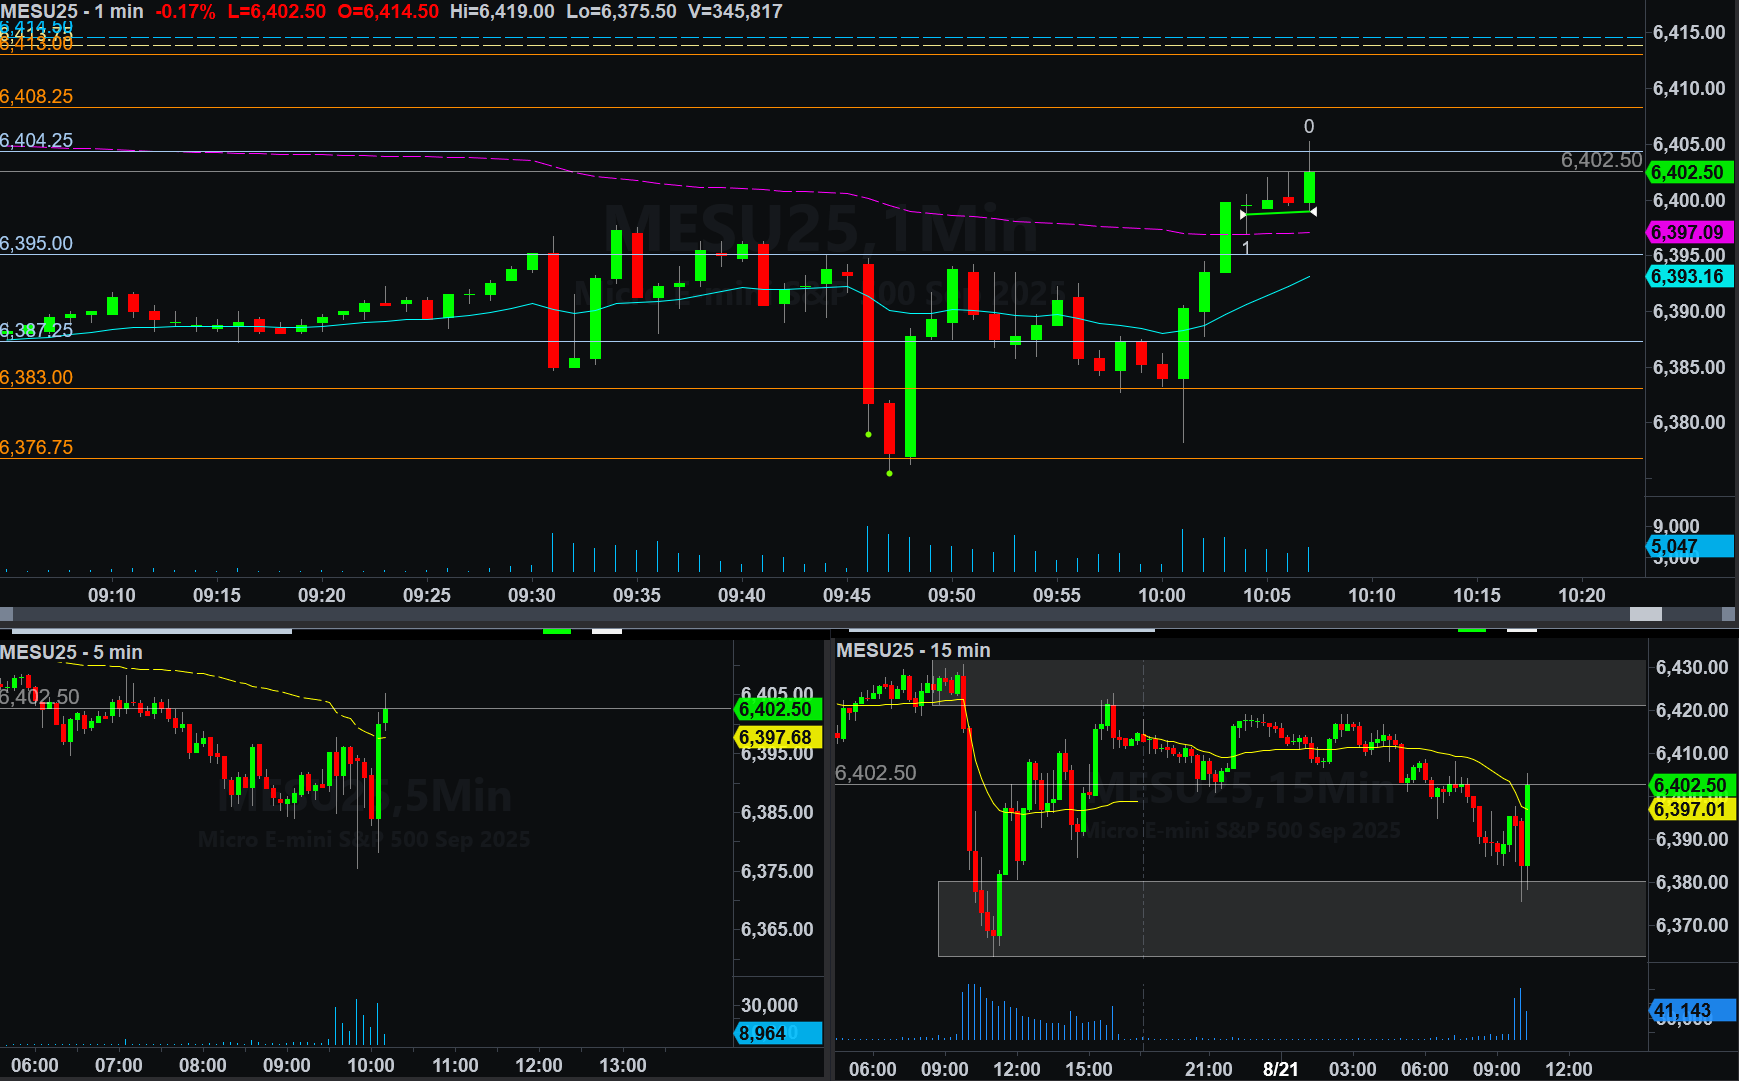Click the trade entry triangle marker

click(x=1243, y=214)
